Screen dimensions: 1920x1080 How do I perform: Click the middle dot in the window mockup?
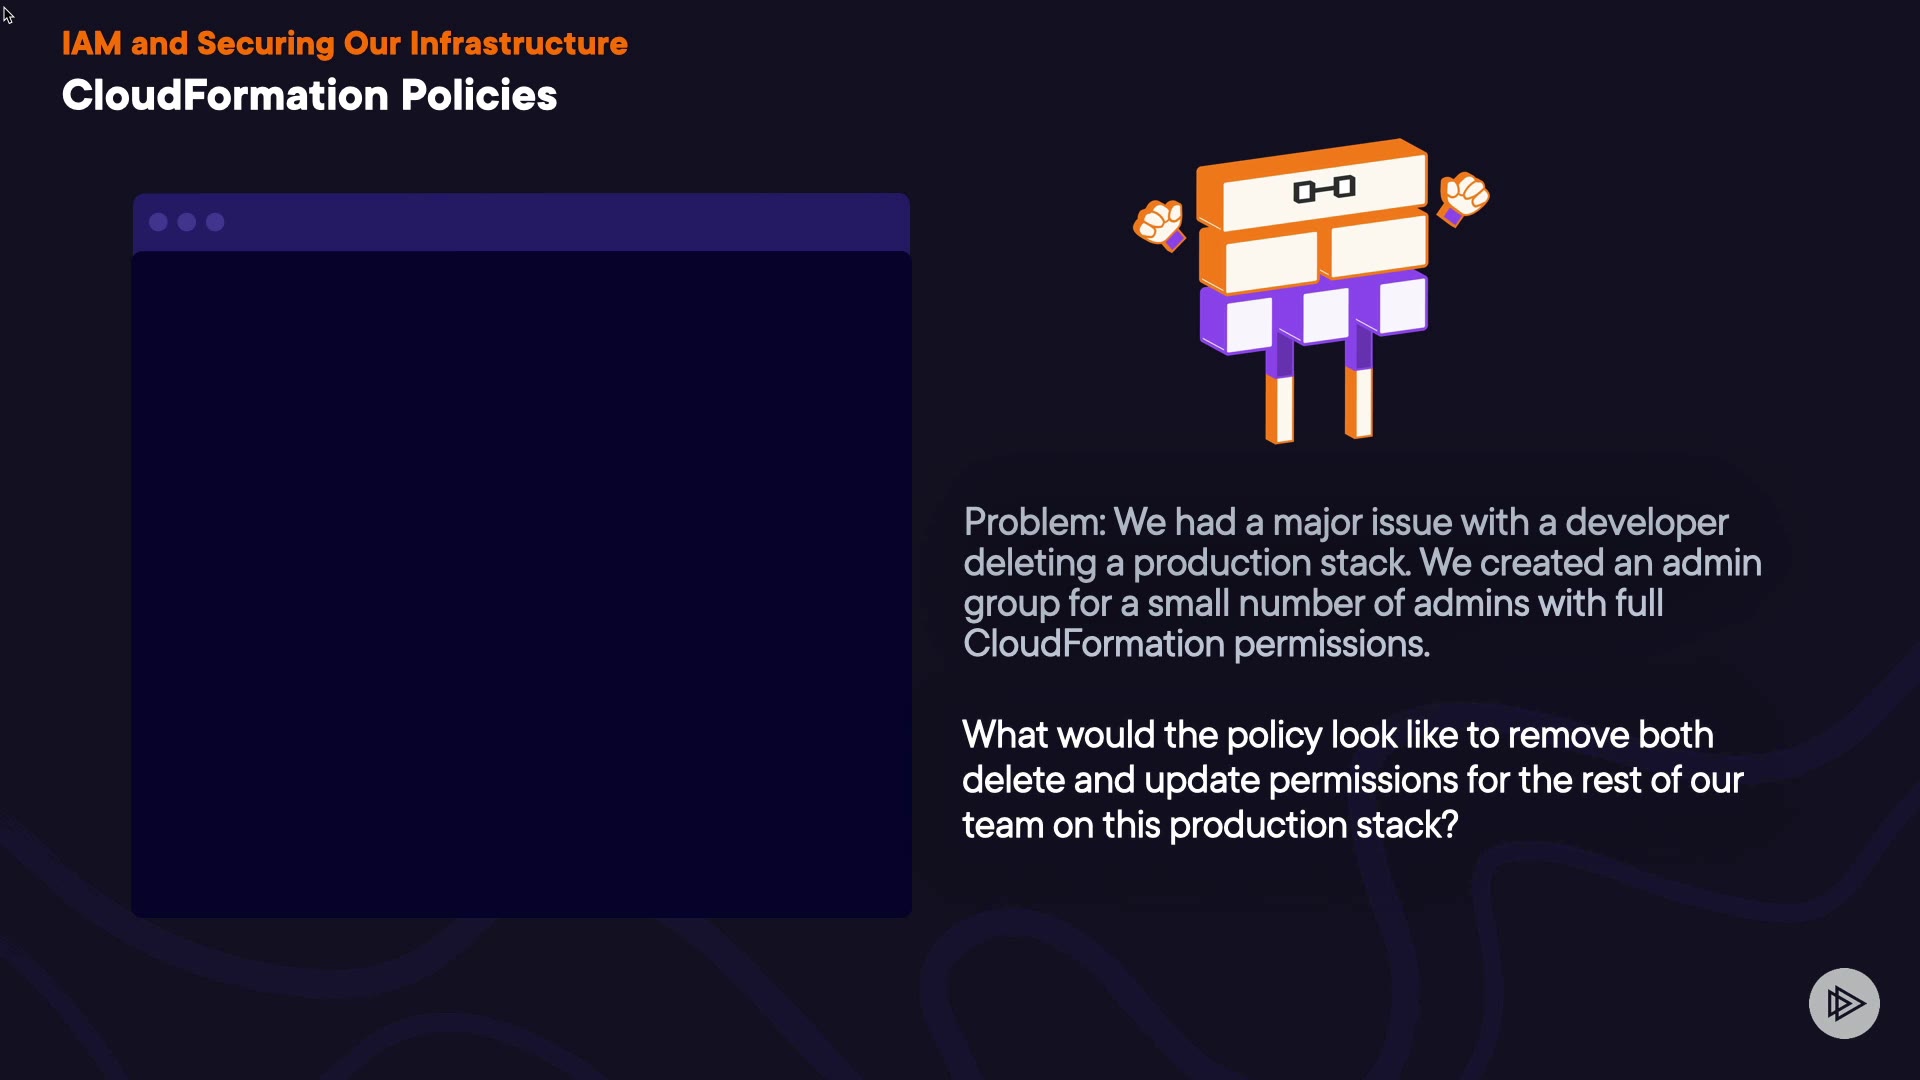point(187,222)
